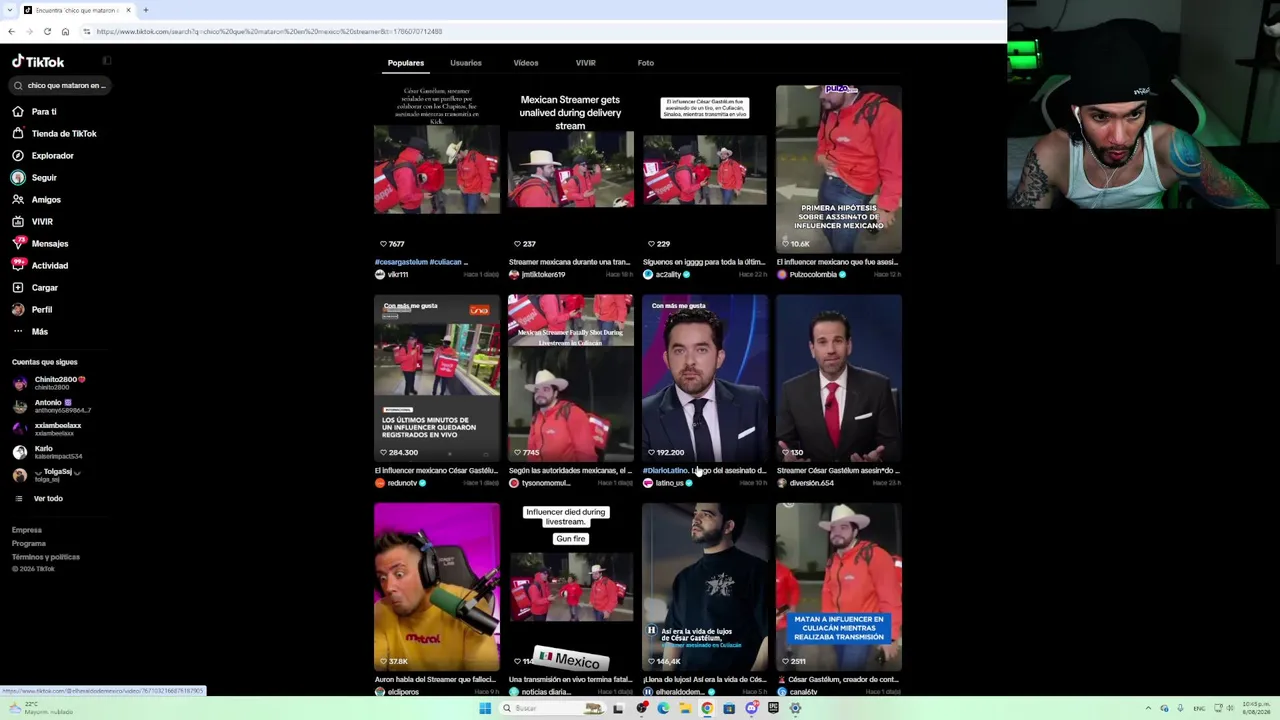Image resolution: width=1280 pixels, height=720 pixels.
Task: Open Microsoft Edge from the taskbar
Action: point(663,708)
